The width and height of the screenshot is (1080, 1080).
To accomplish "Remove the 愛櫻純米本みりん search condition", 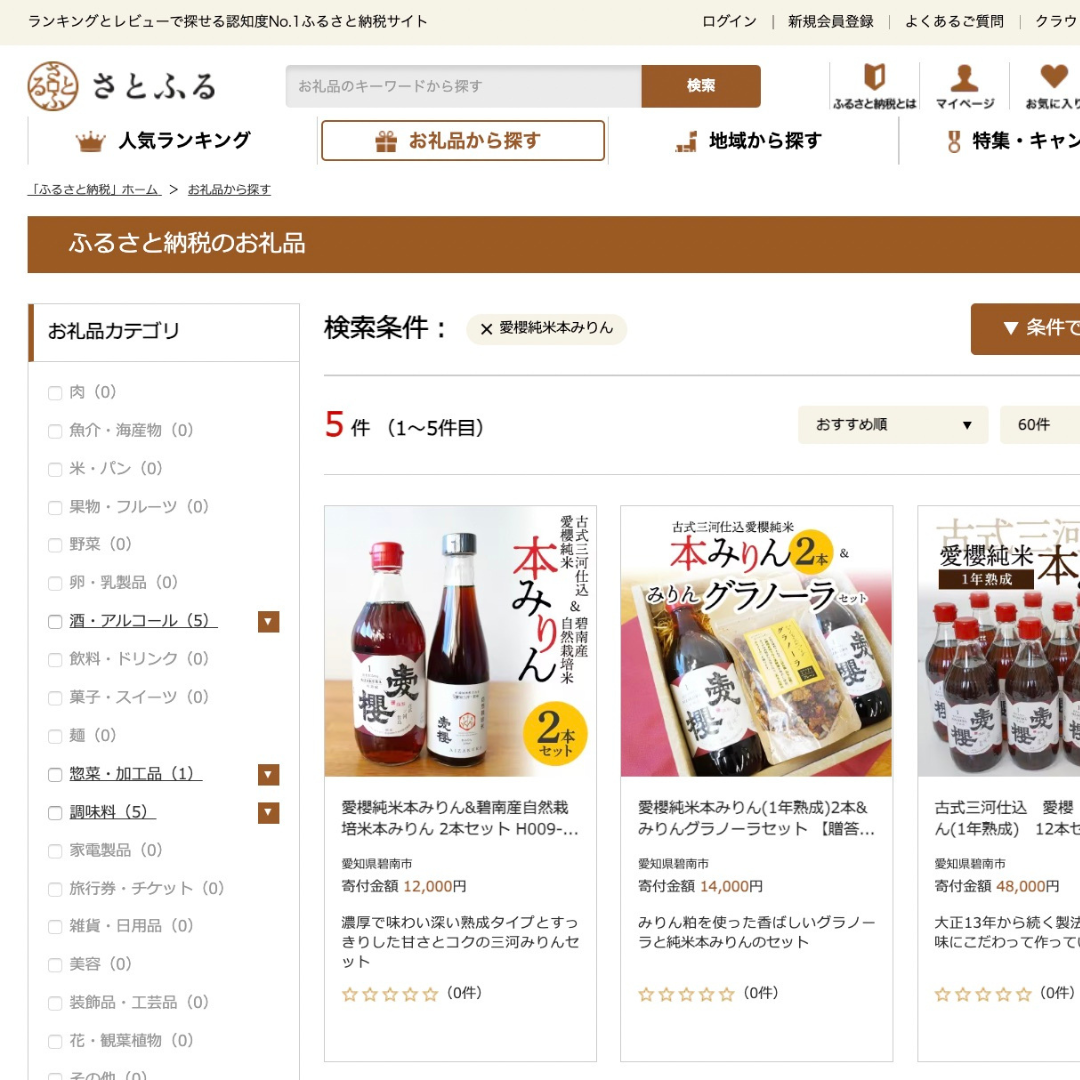I will pos(486,329).
